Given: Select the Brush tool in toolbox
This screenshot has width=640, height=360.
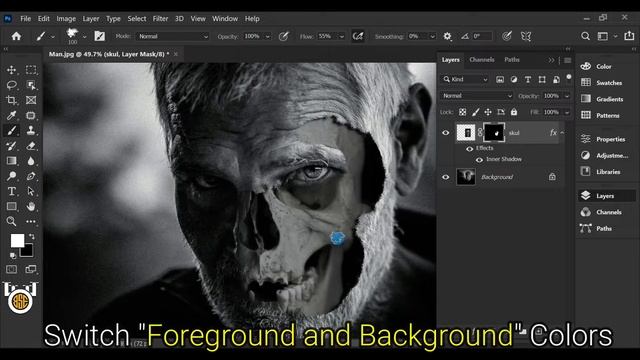Looking at the screenshot, I should [11, 131].
